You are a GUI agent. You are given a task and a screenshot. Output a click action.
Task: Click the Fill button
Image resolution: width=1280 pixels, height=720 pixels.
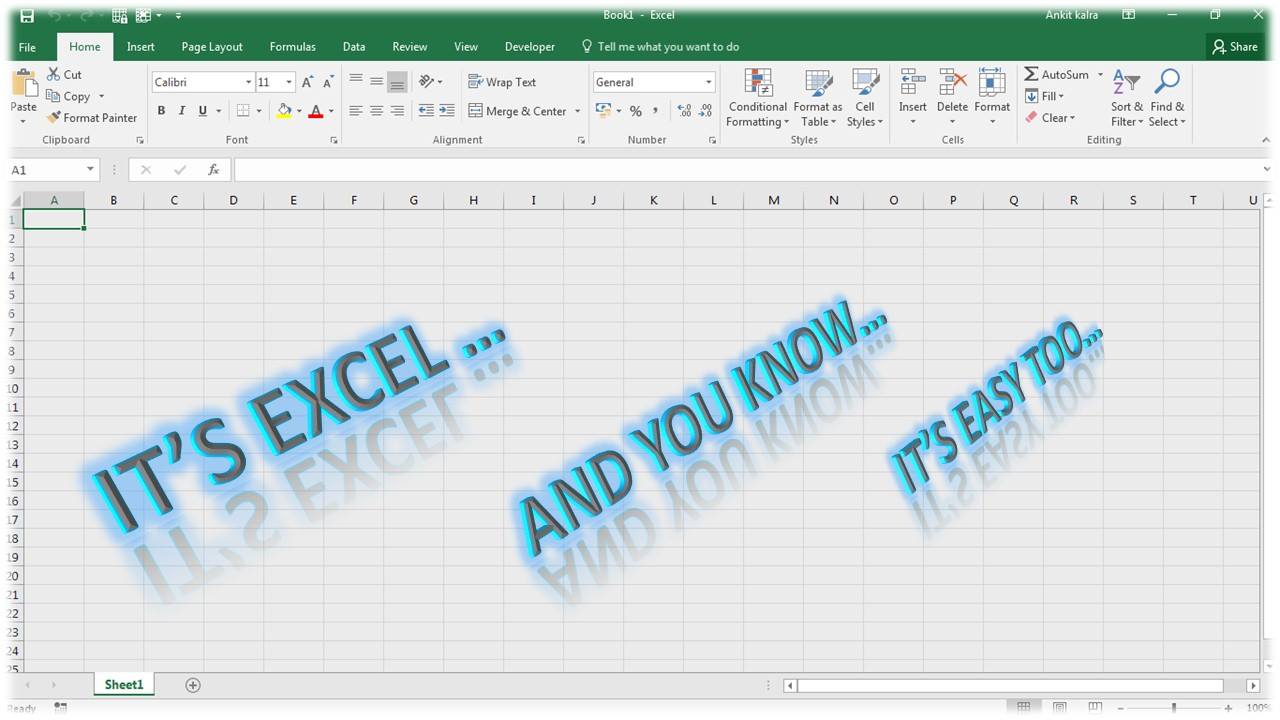point(1044,97)
